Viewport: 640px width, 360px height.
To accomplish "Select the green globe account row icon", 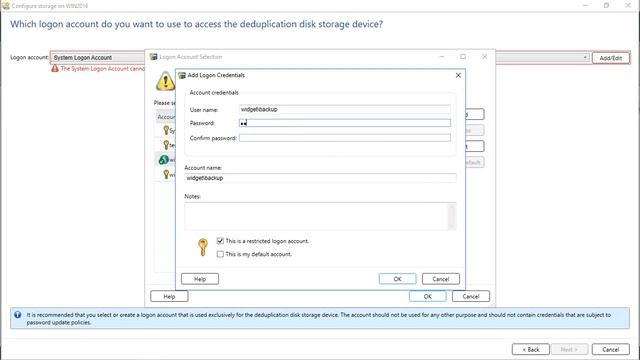I will 164,160.
